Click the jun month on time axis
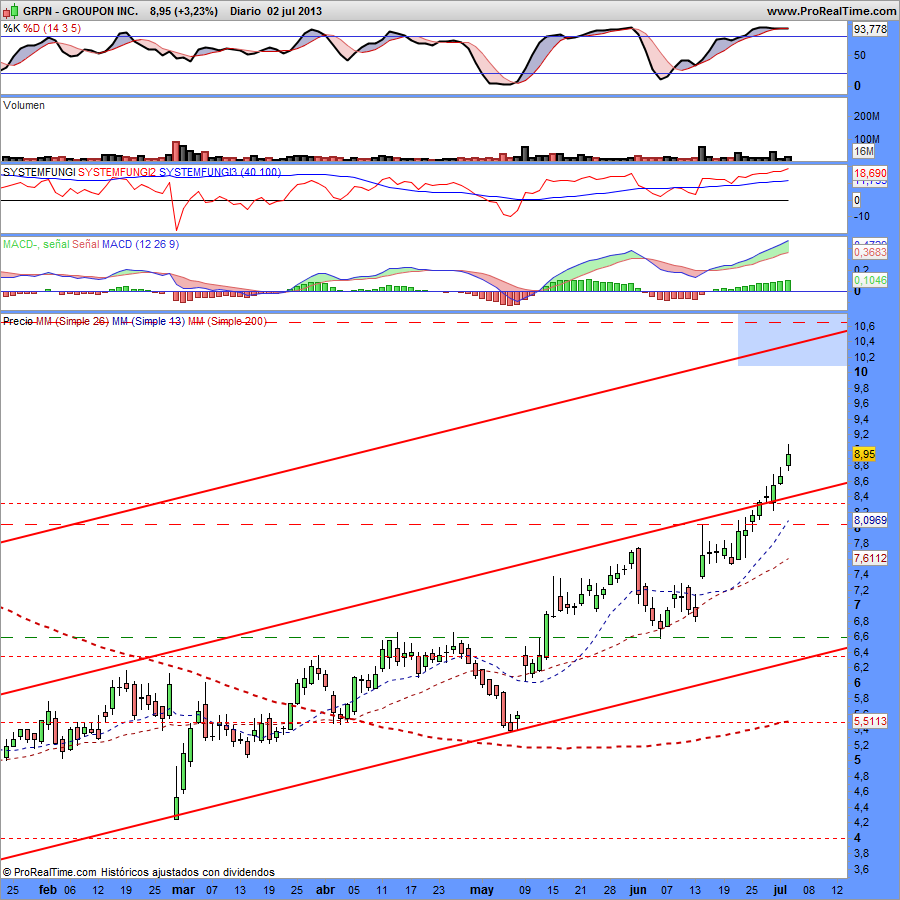This screenshot has height=900, width=900. click(x=638, y=890)
